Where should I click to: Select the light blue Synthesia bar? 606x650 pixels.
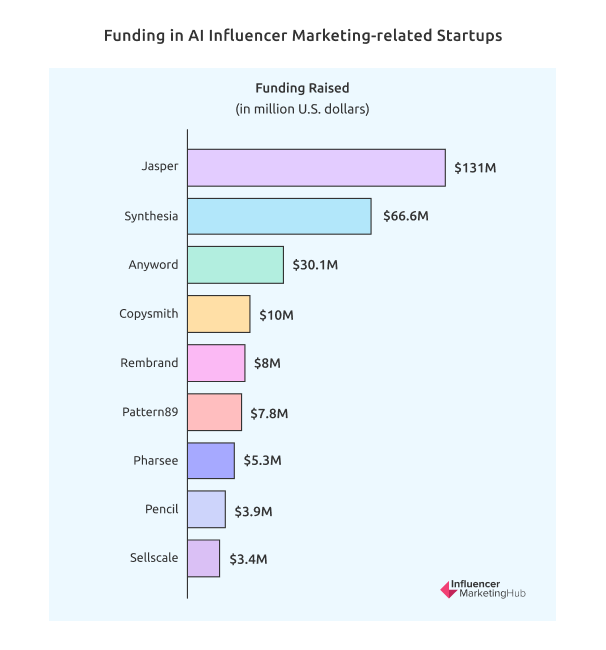pyautogui.click(x=279, y=216)
